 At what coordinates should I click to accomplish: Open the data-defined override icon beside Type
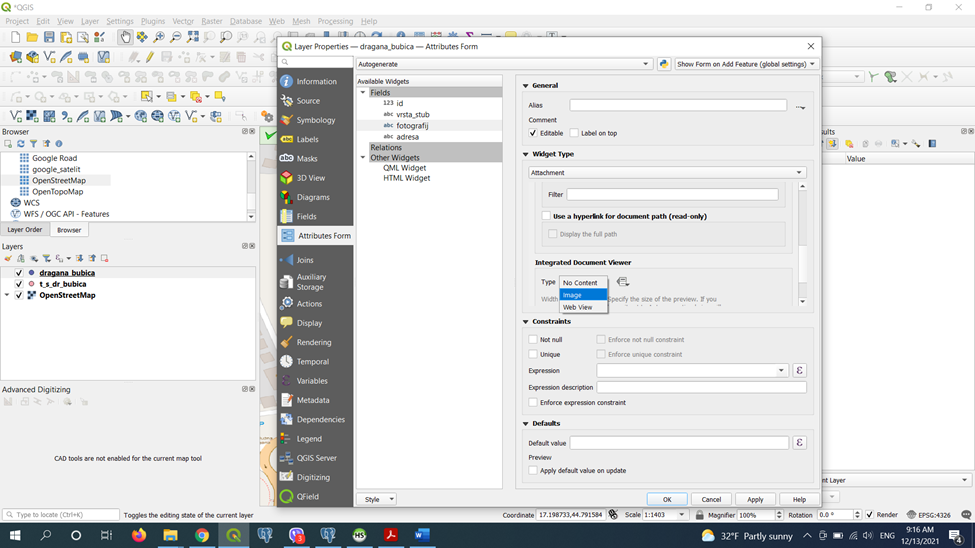[x=622, y=282]
